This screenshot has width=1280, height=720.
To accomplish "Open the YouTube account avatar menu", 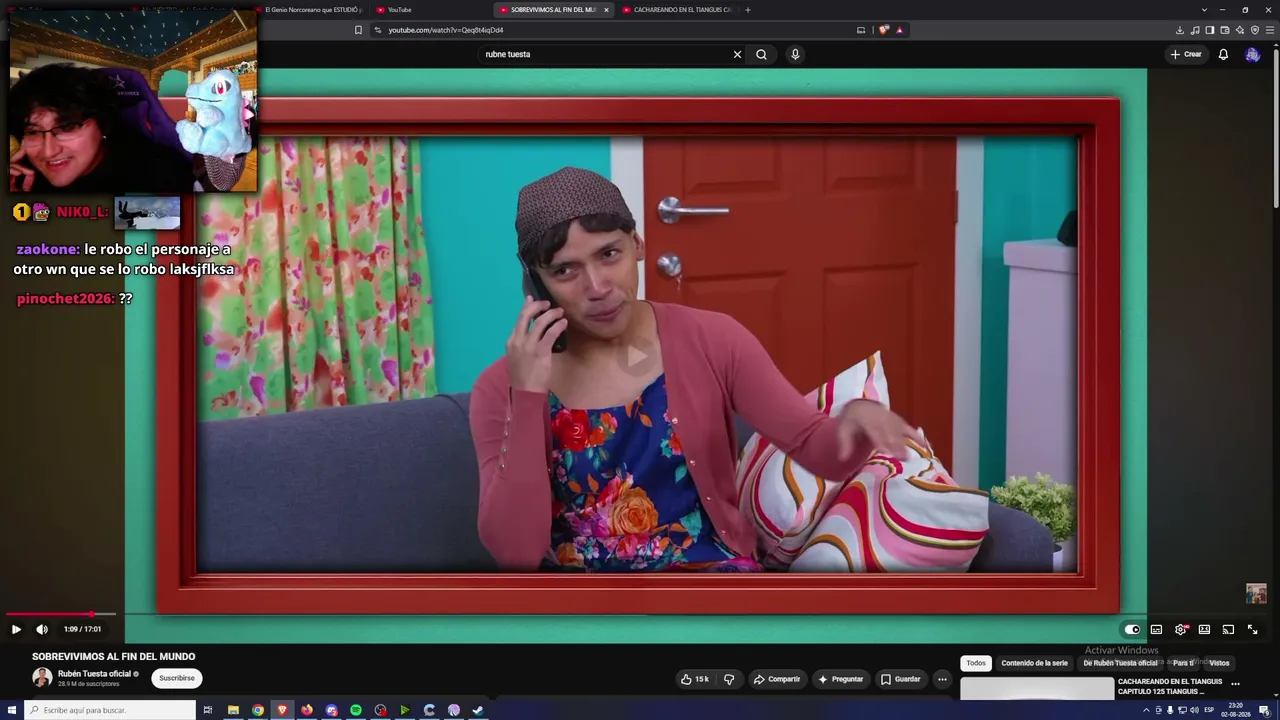I will pos(1252,54).
